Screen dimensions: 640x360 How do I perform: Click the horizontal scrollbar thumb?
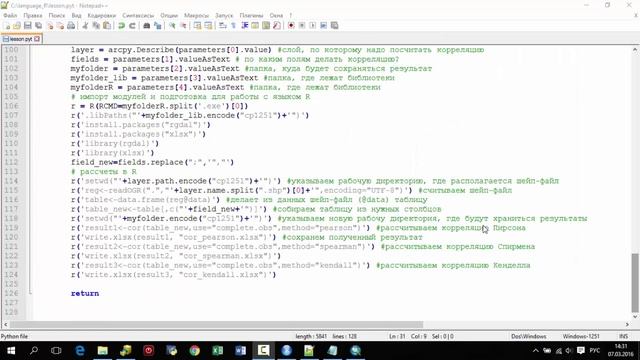(x=217, y=324)
